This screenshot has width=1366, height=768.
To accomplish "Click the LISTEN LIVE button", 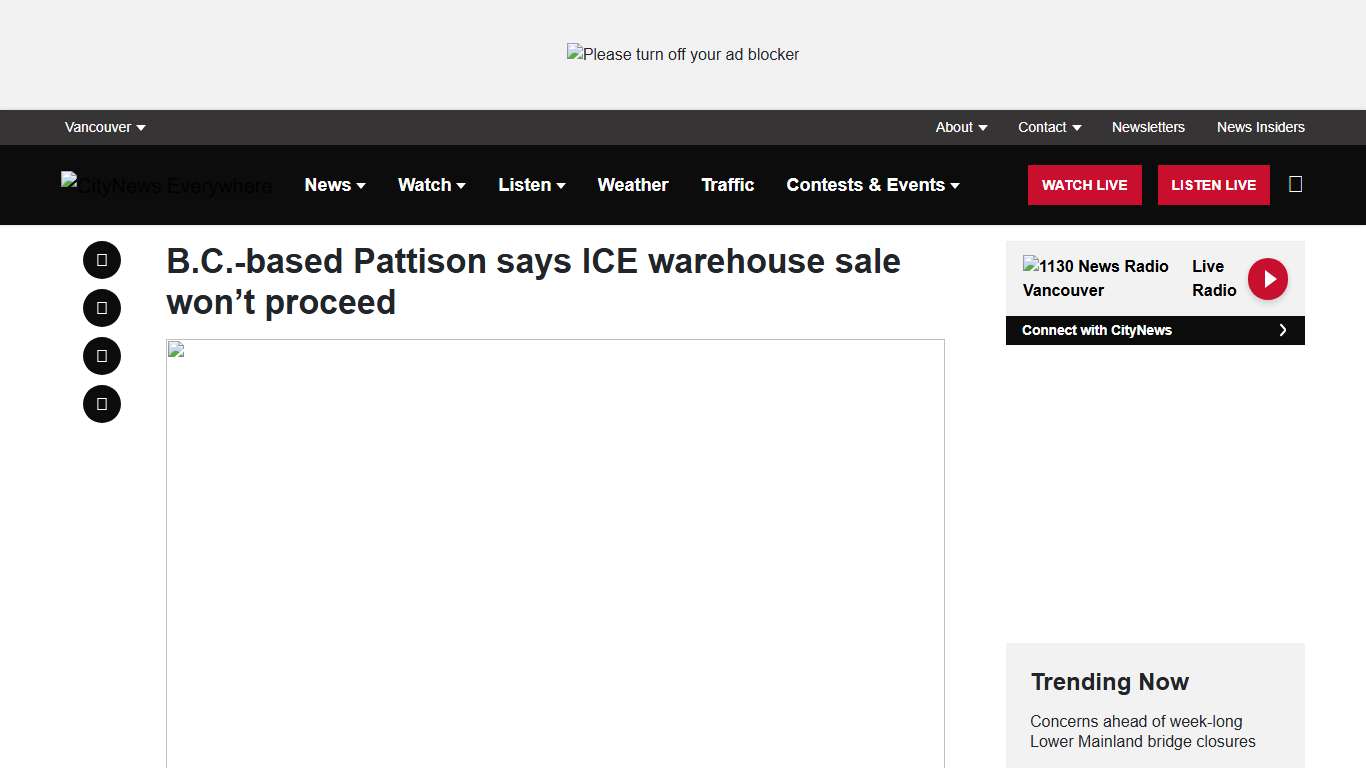I will 1213,185.
